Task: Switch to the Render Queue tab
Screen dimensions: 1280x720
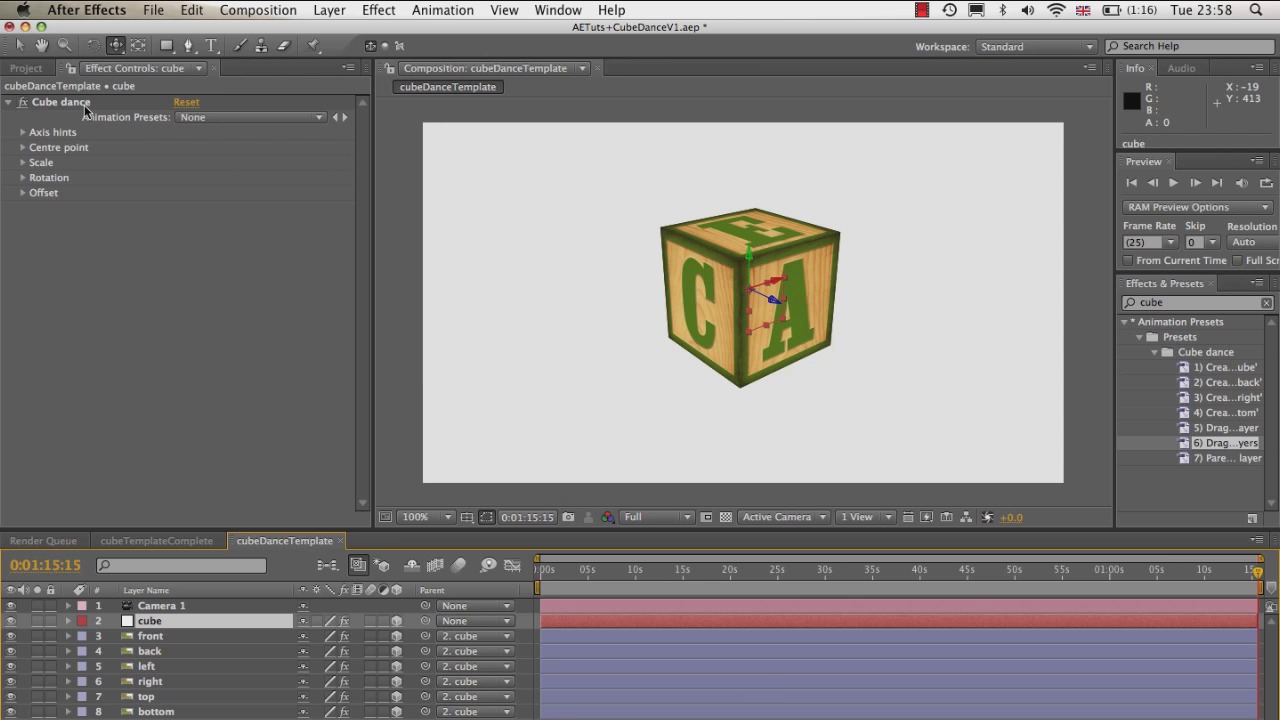Action: coord(43,541)
